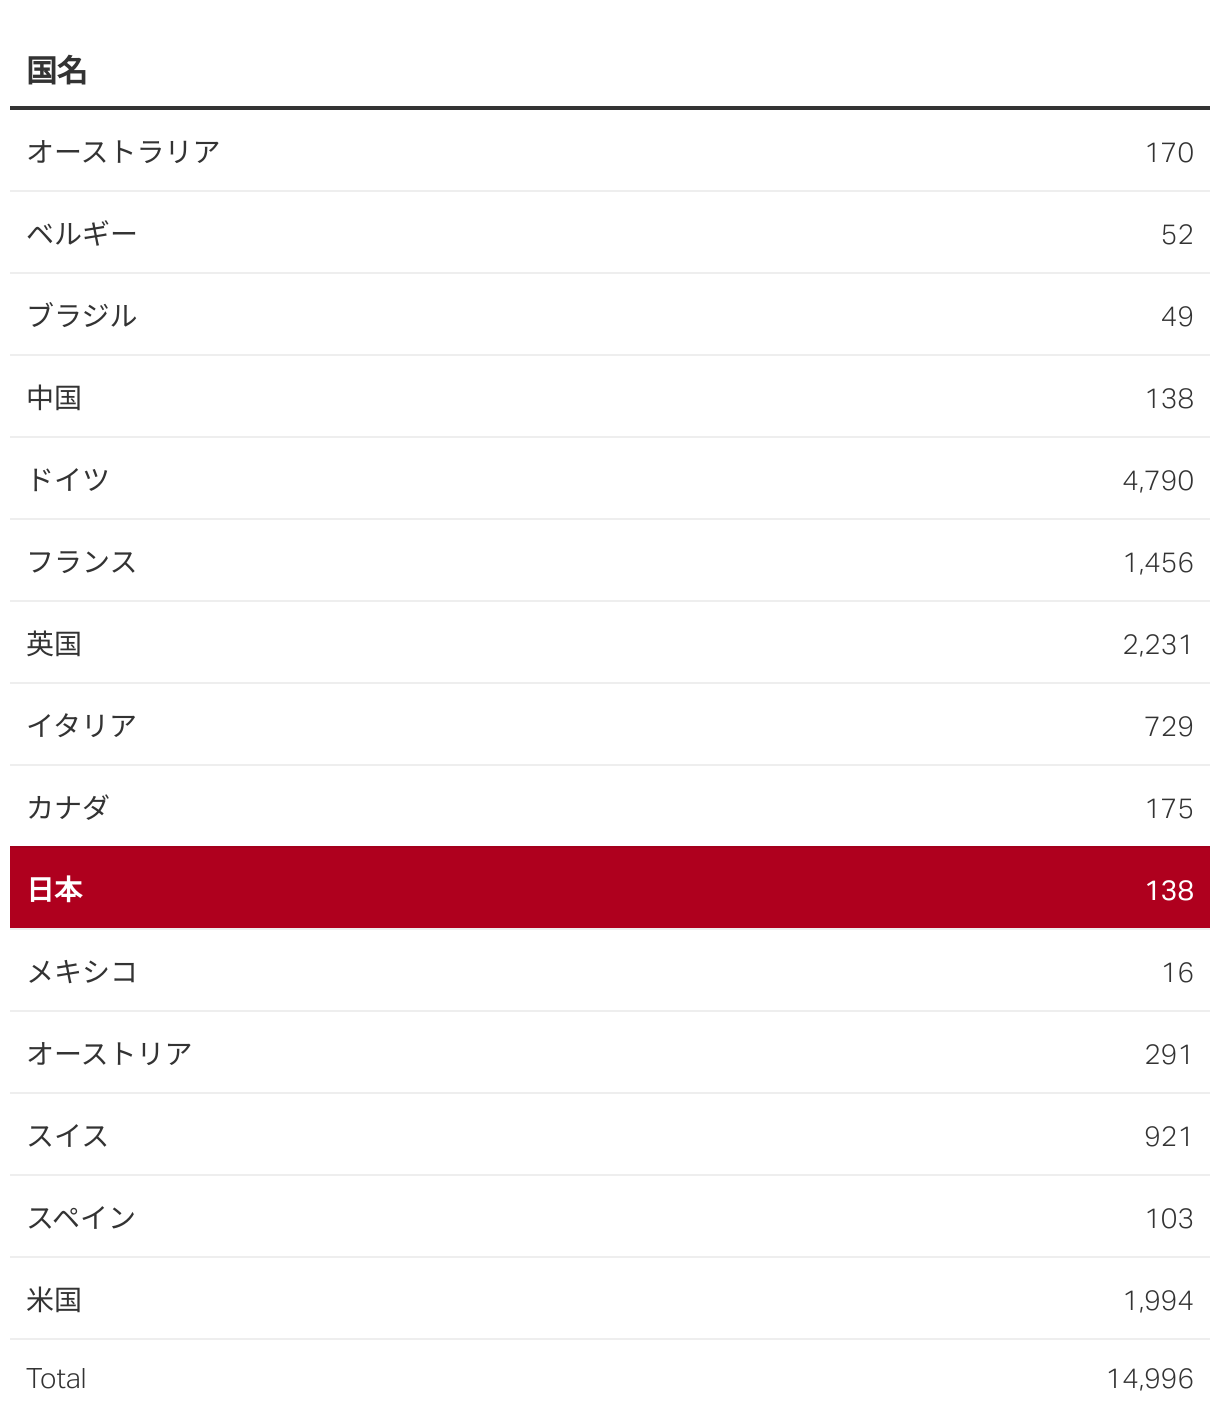The height and width of the screenshot is (1424, 1220).
Task: Click the value 4,790 for ドイツ
Action: [x=1158, y=481]
